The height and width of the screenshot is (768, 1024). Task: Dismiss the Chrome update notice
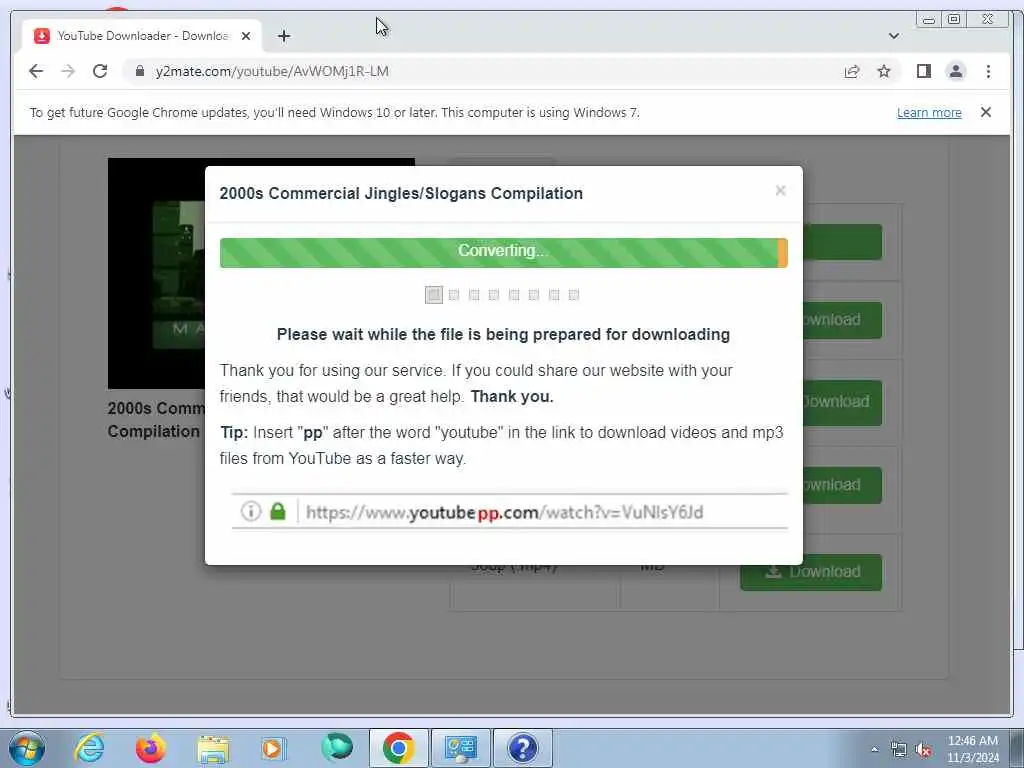click(985, 112)
